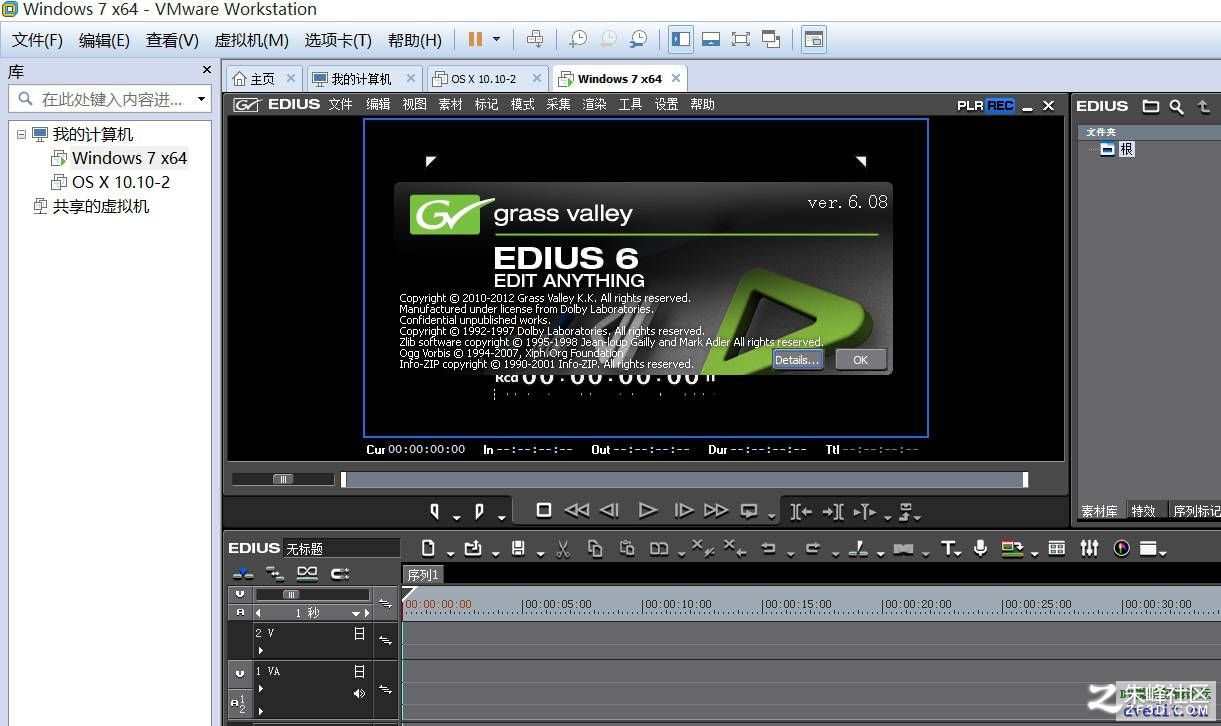Click the Rewind button in the player

click(577, 510)
